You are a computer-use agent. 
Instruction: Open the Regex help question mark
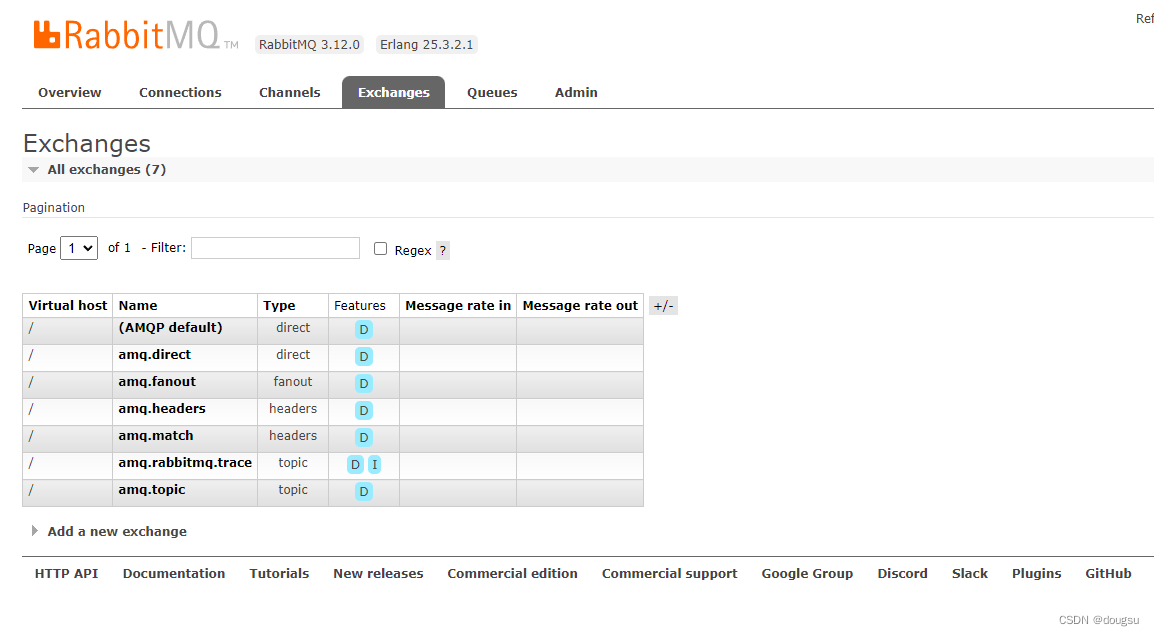[442, 250]
